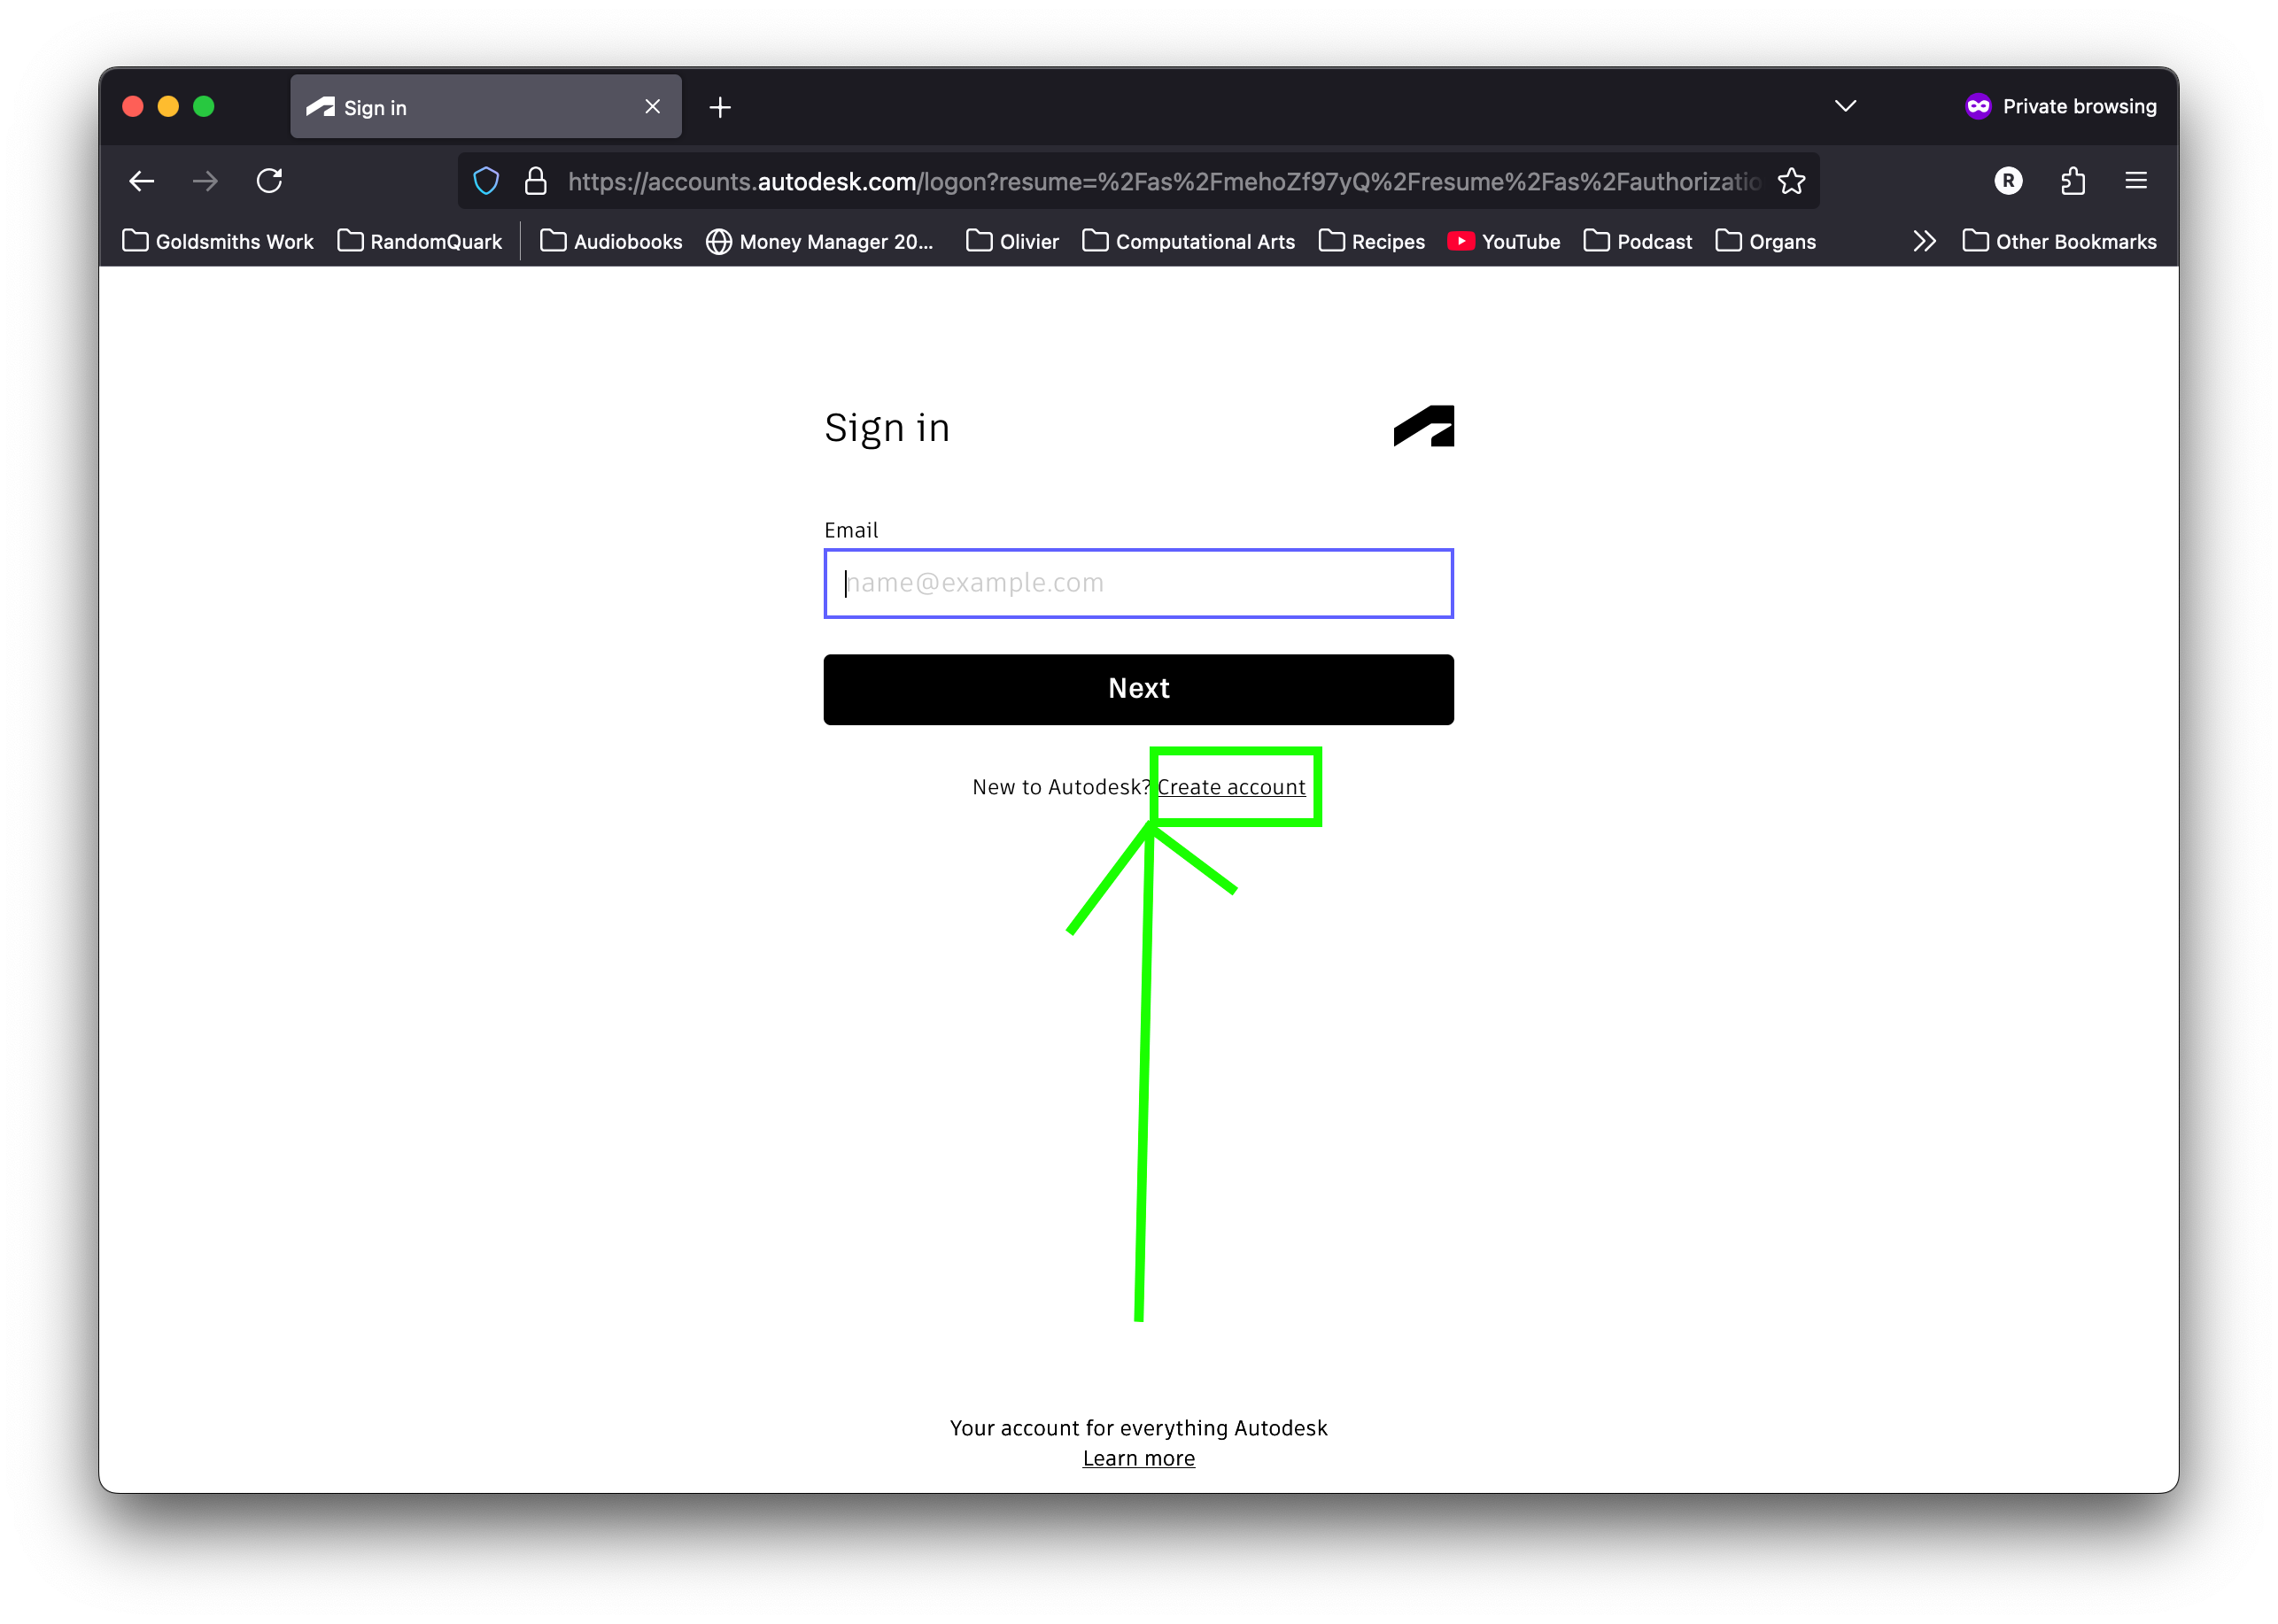Image resolution: width=2278 pixels, height=1624 pixels.
Task: Show more bookmarks with the double chevron
Action: (x=1923, y=241)
